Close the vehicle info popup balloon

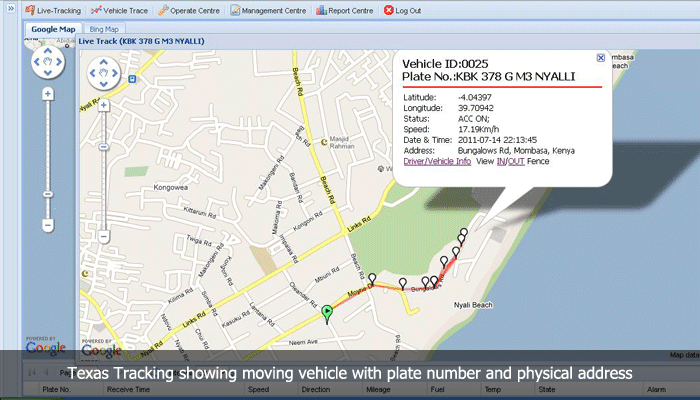coord(601,58)
